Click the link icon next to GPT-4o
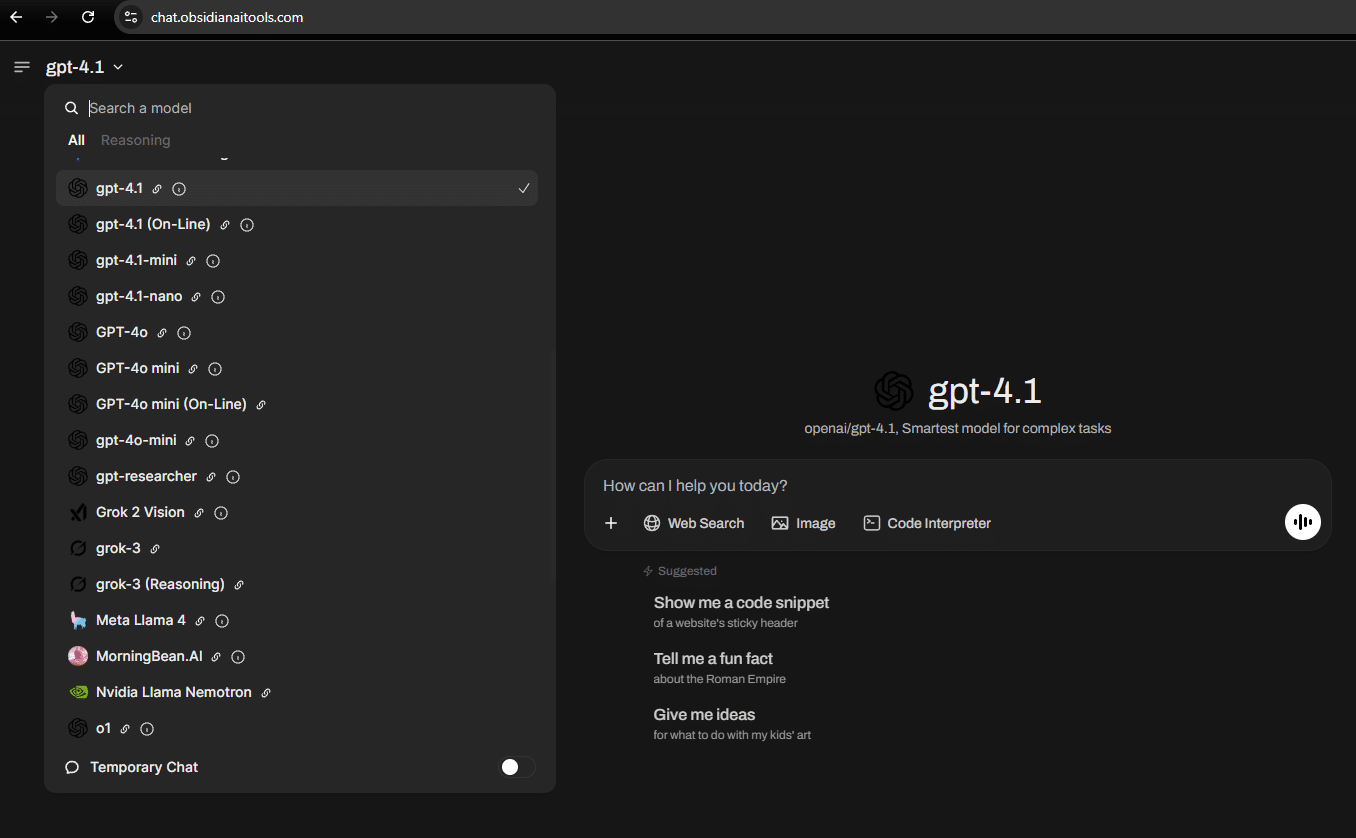The width and height of the screenshot is (1356, 838). coord(162,333)
